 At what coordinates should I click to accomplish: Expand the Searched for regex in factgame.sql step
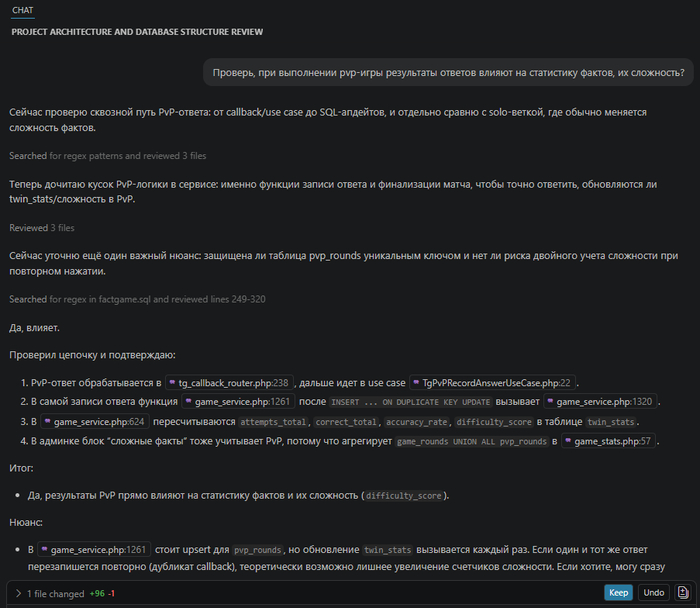point(137,299)
